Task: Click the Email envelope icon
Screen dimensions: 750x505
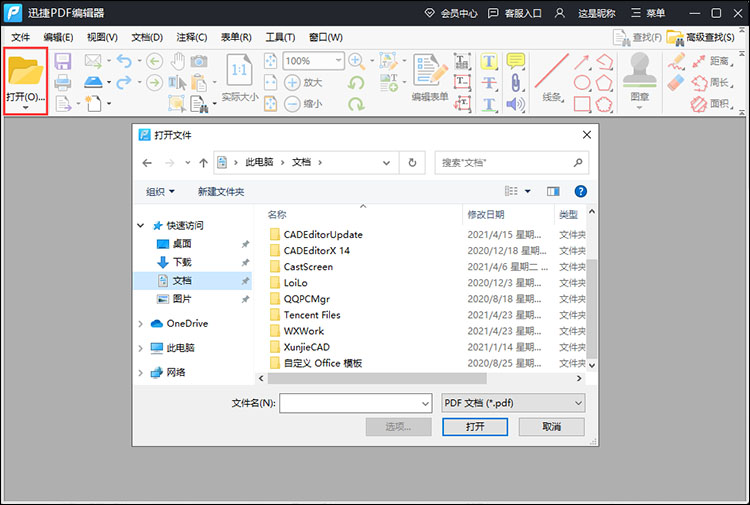Action: coord(93,61)
